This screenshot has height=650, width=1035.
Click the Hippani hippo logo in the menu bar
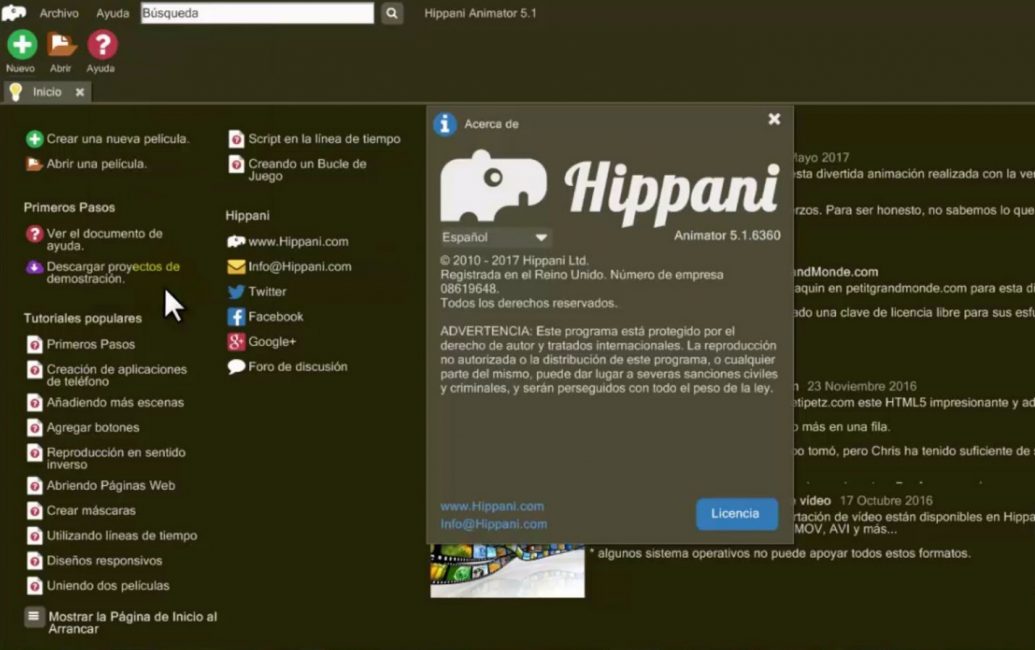coord(14,13)
